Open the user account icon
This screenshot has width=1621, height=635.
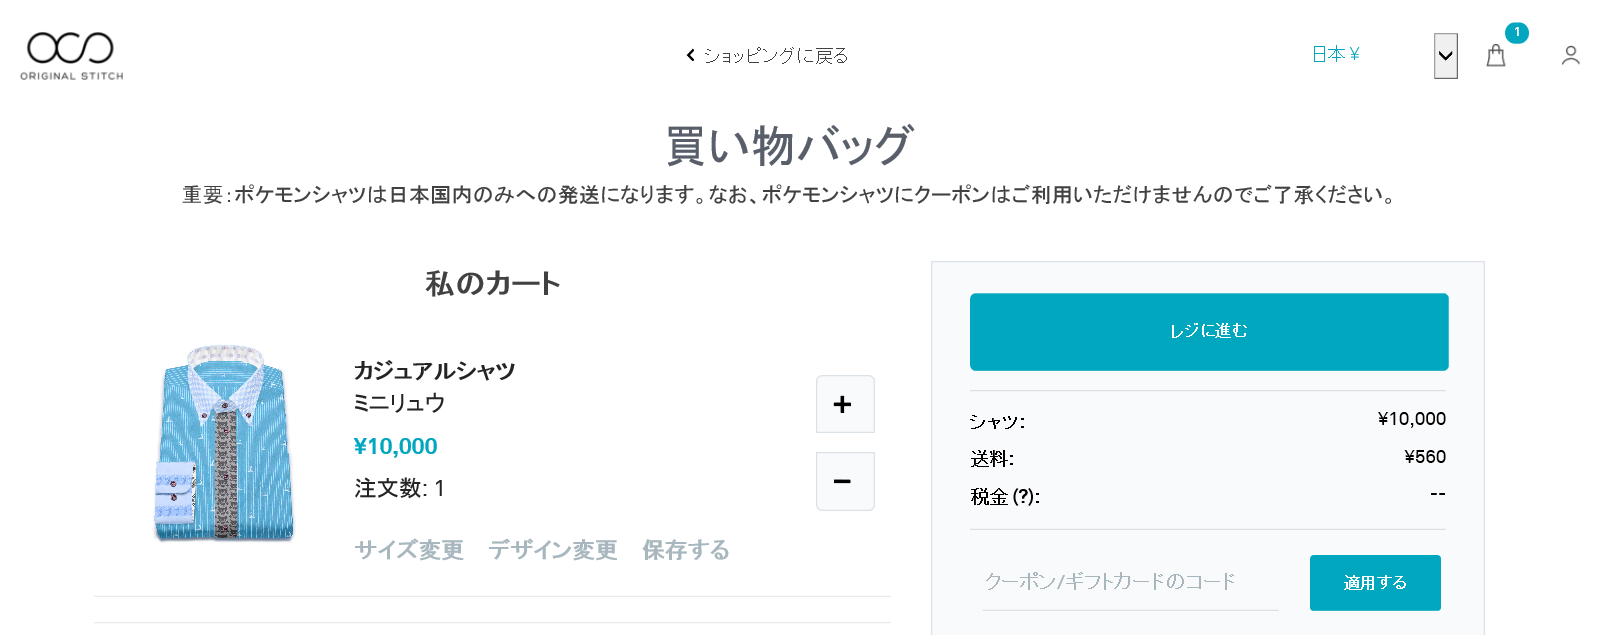click(1570, 56)
